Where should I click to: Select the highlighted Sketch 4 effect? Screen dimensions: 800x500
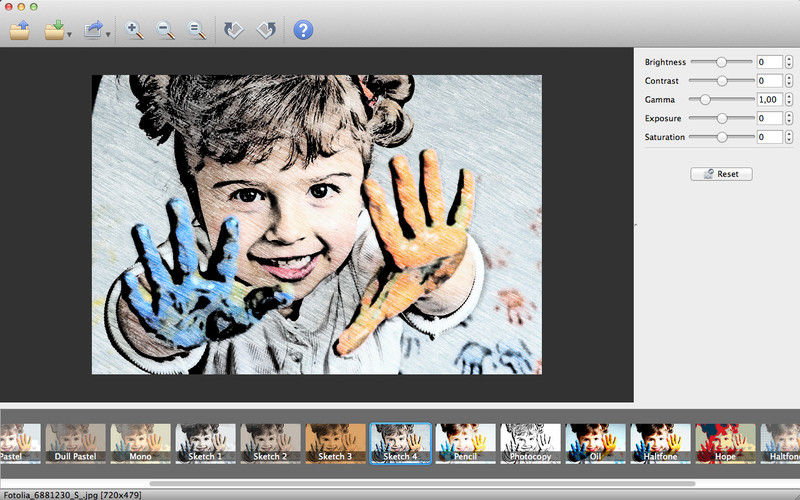click(401, 443)
